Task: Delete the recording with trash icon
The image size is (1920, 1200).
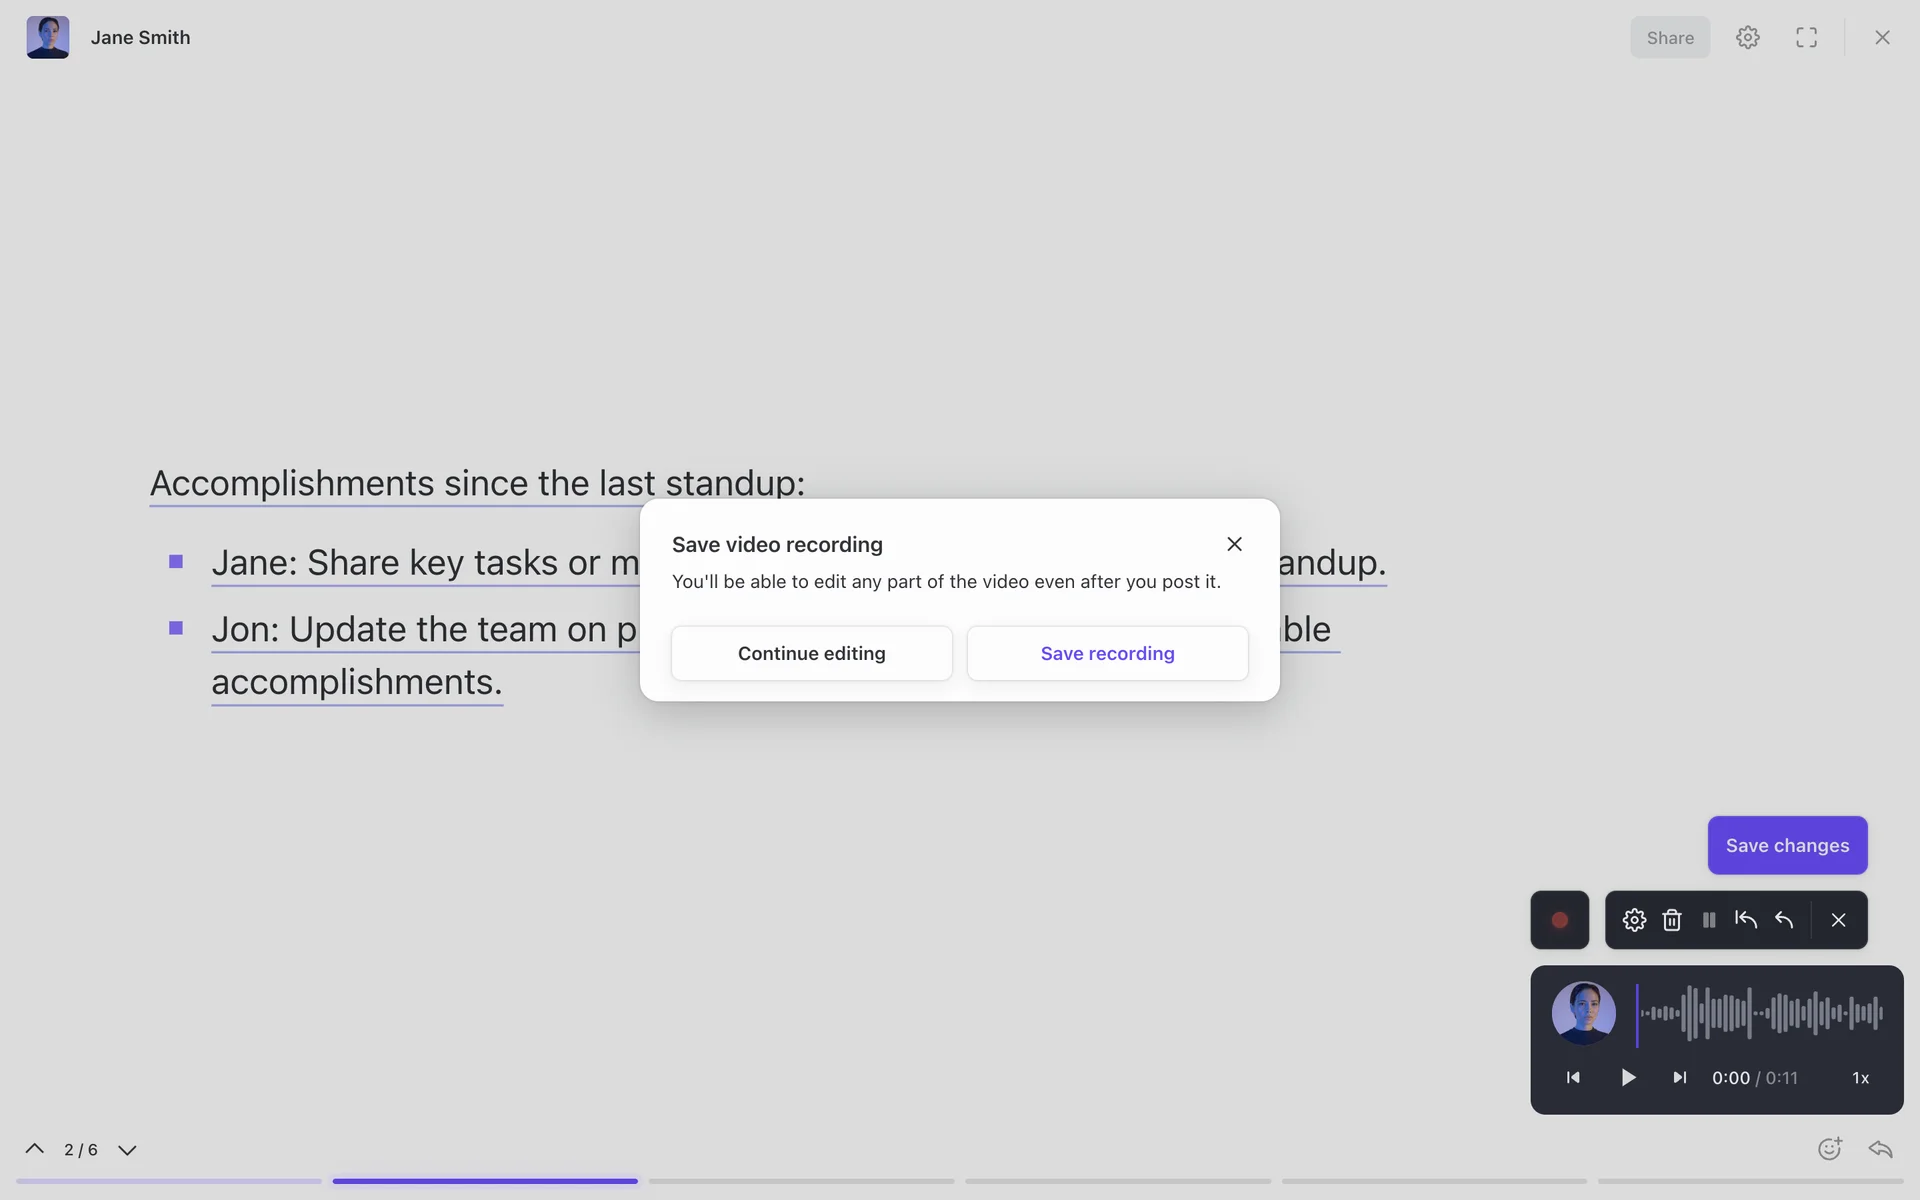Action: click(1672, 920)
